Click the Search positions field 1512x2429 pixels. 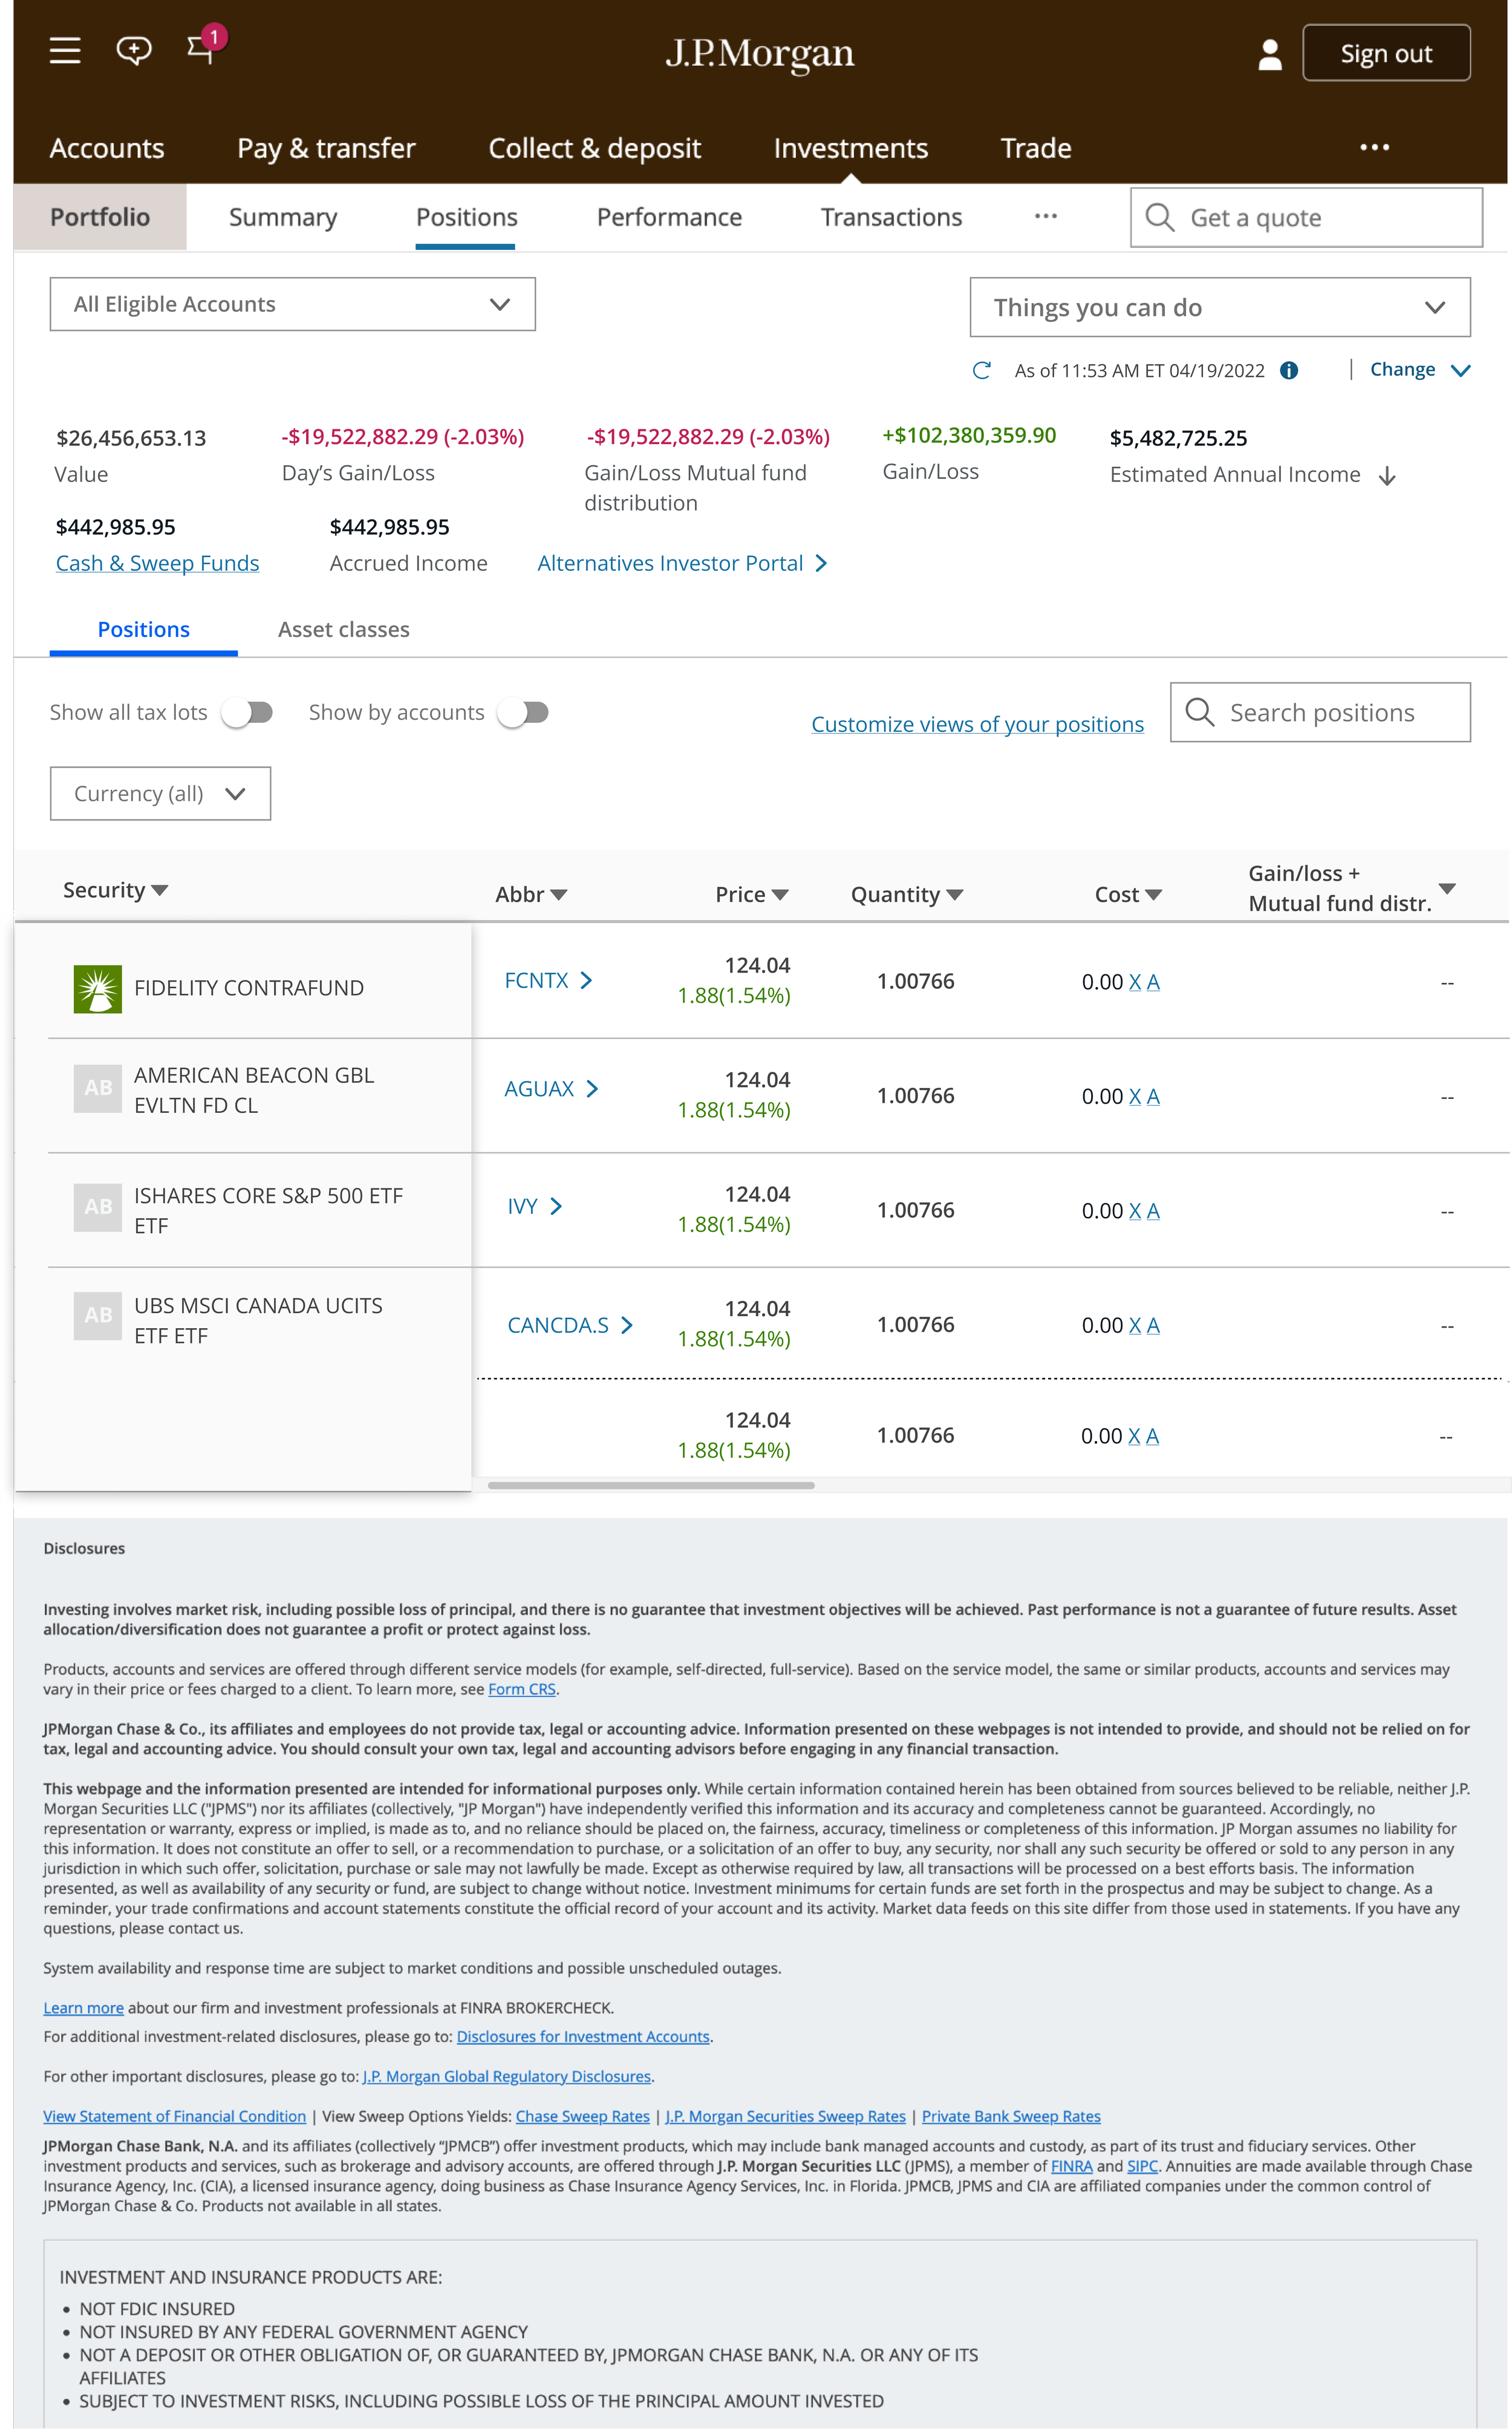(1320, 712)
